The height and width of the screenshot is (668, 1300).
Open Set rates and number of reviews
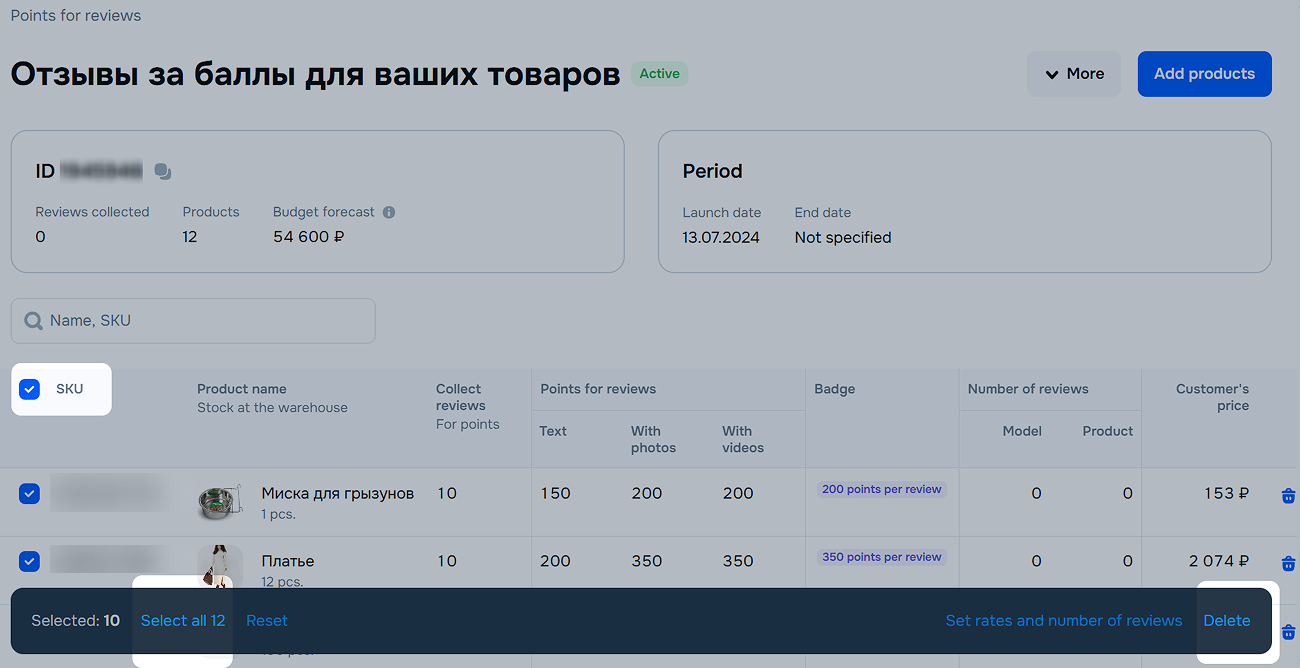1063,621
